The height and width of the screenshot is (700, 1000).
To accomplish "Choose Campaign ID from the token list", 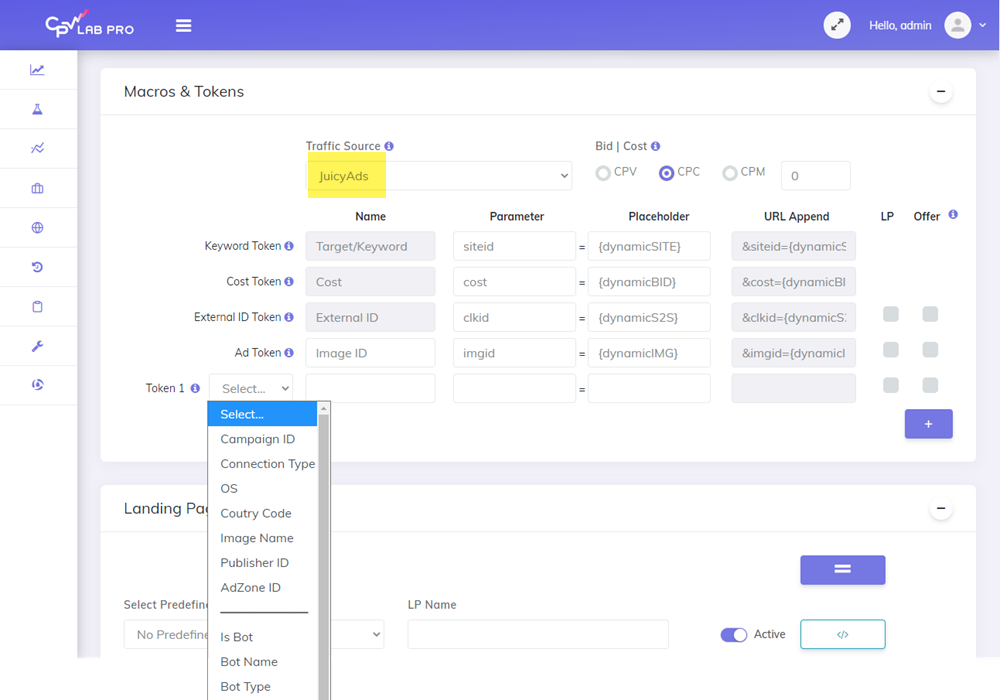I will coord(258,439).
